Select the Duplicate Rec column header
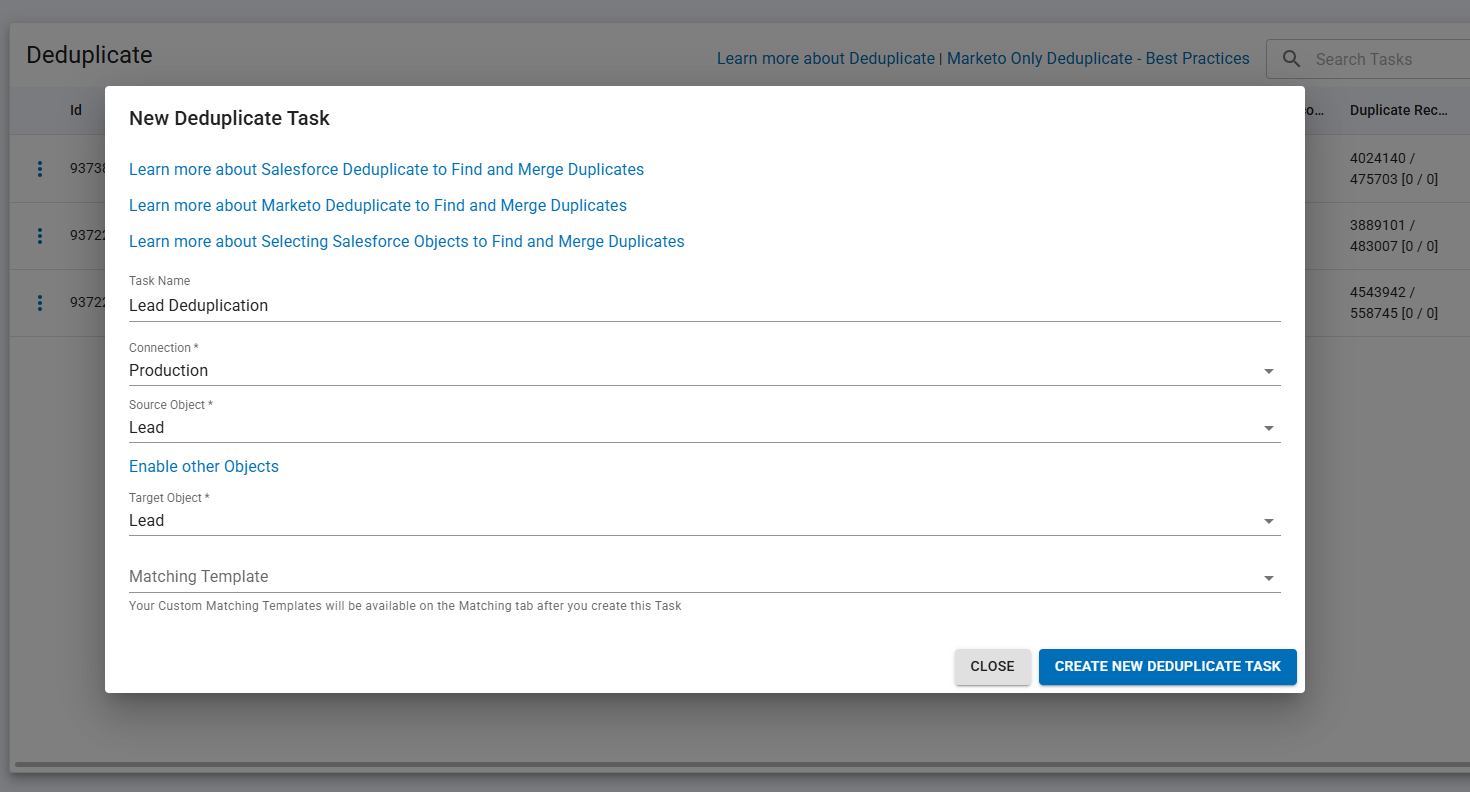 pos(1400,110)
